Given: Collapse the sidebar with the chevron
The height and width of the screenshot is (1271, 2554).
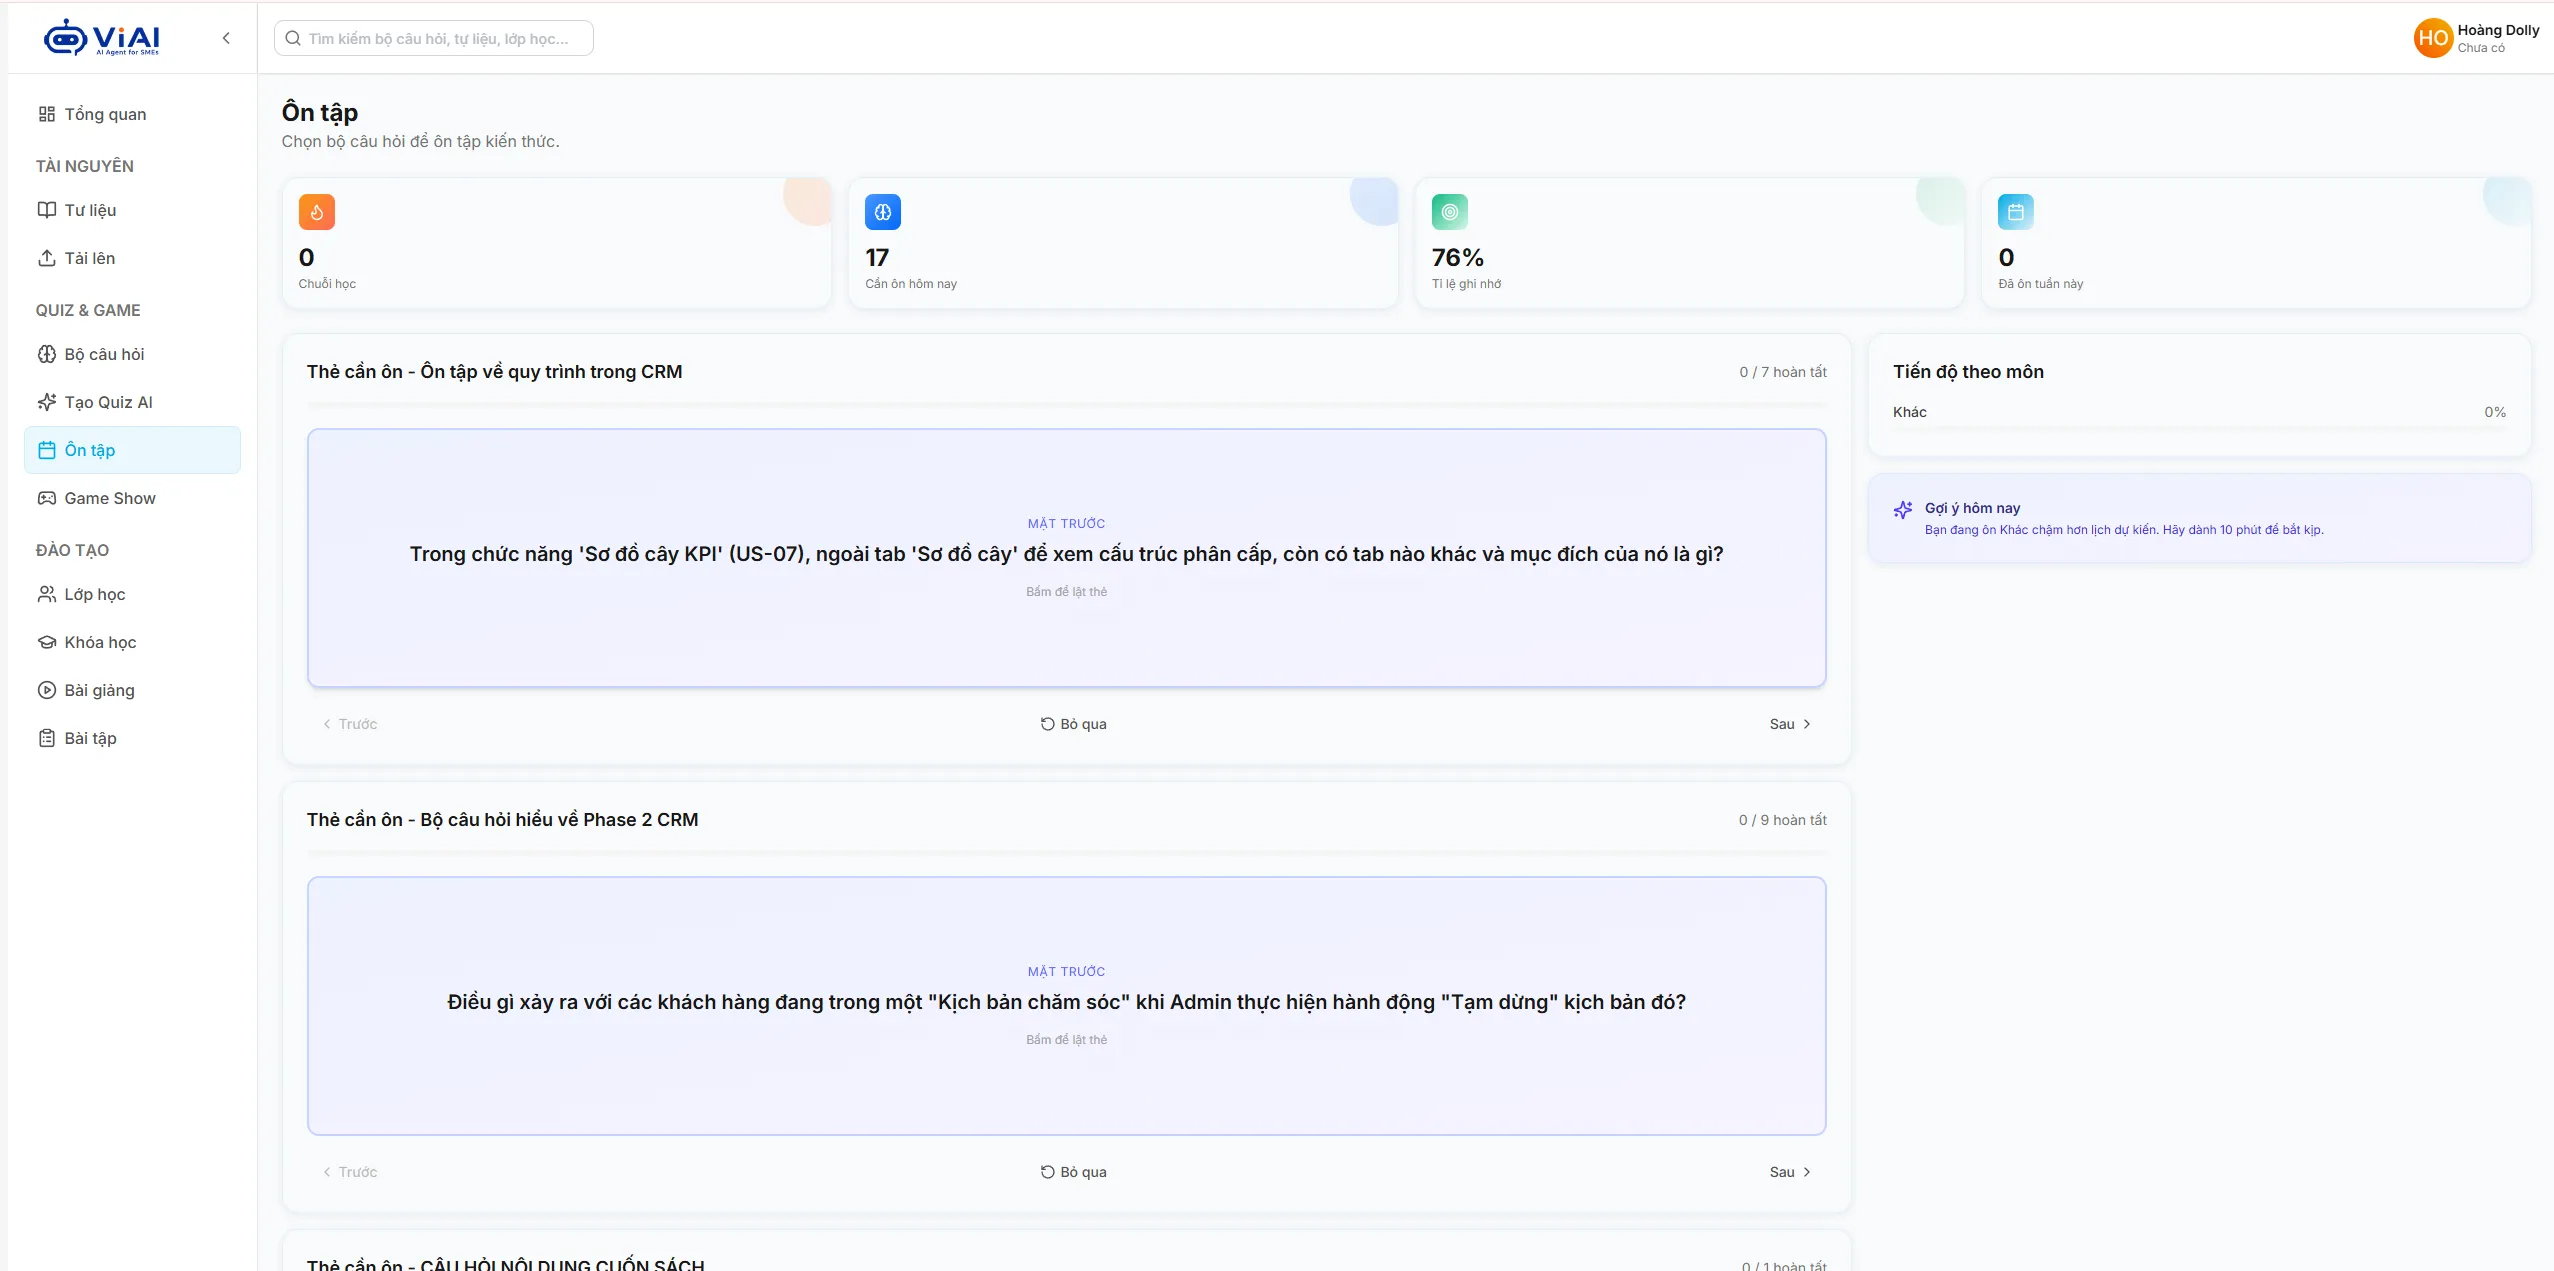Looking at the screenshot, I should [x=226, y=38].
